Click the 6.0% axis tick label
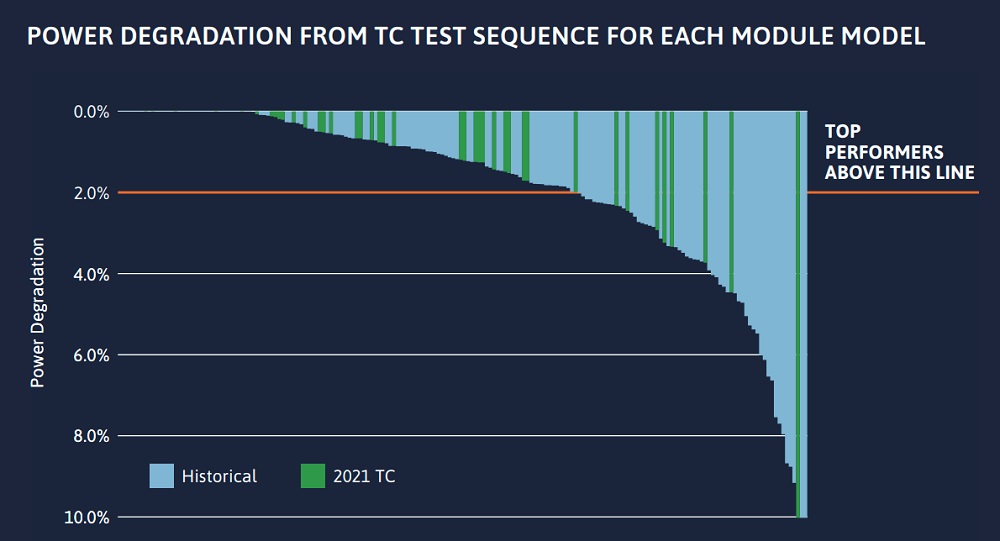 coord(91,355)
